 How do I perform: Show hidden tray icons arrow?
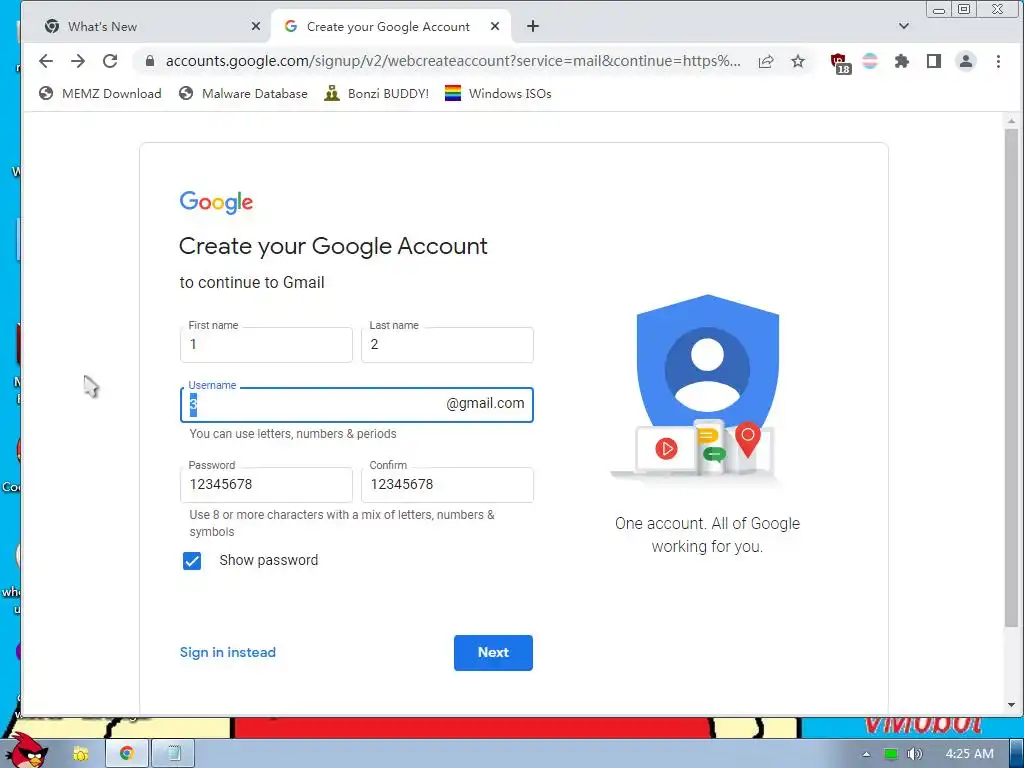coord(866,754)
